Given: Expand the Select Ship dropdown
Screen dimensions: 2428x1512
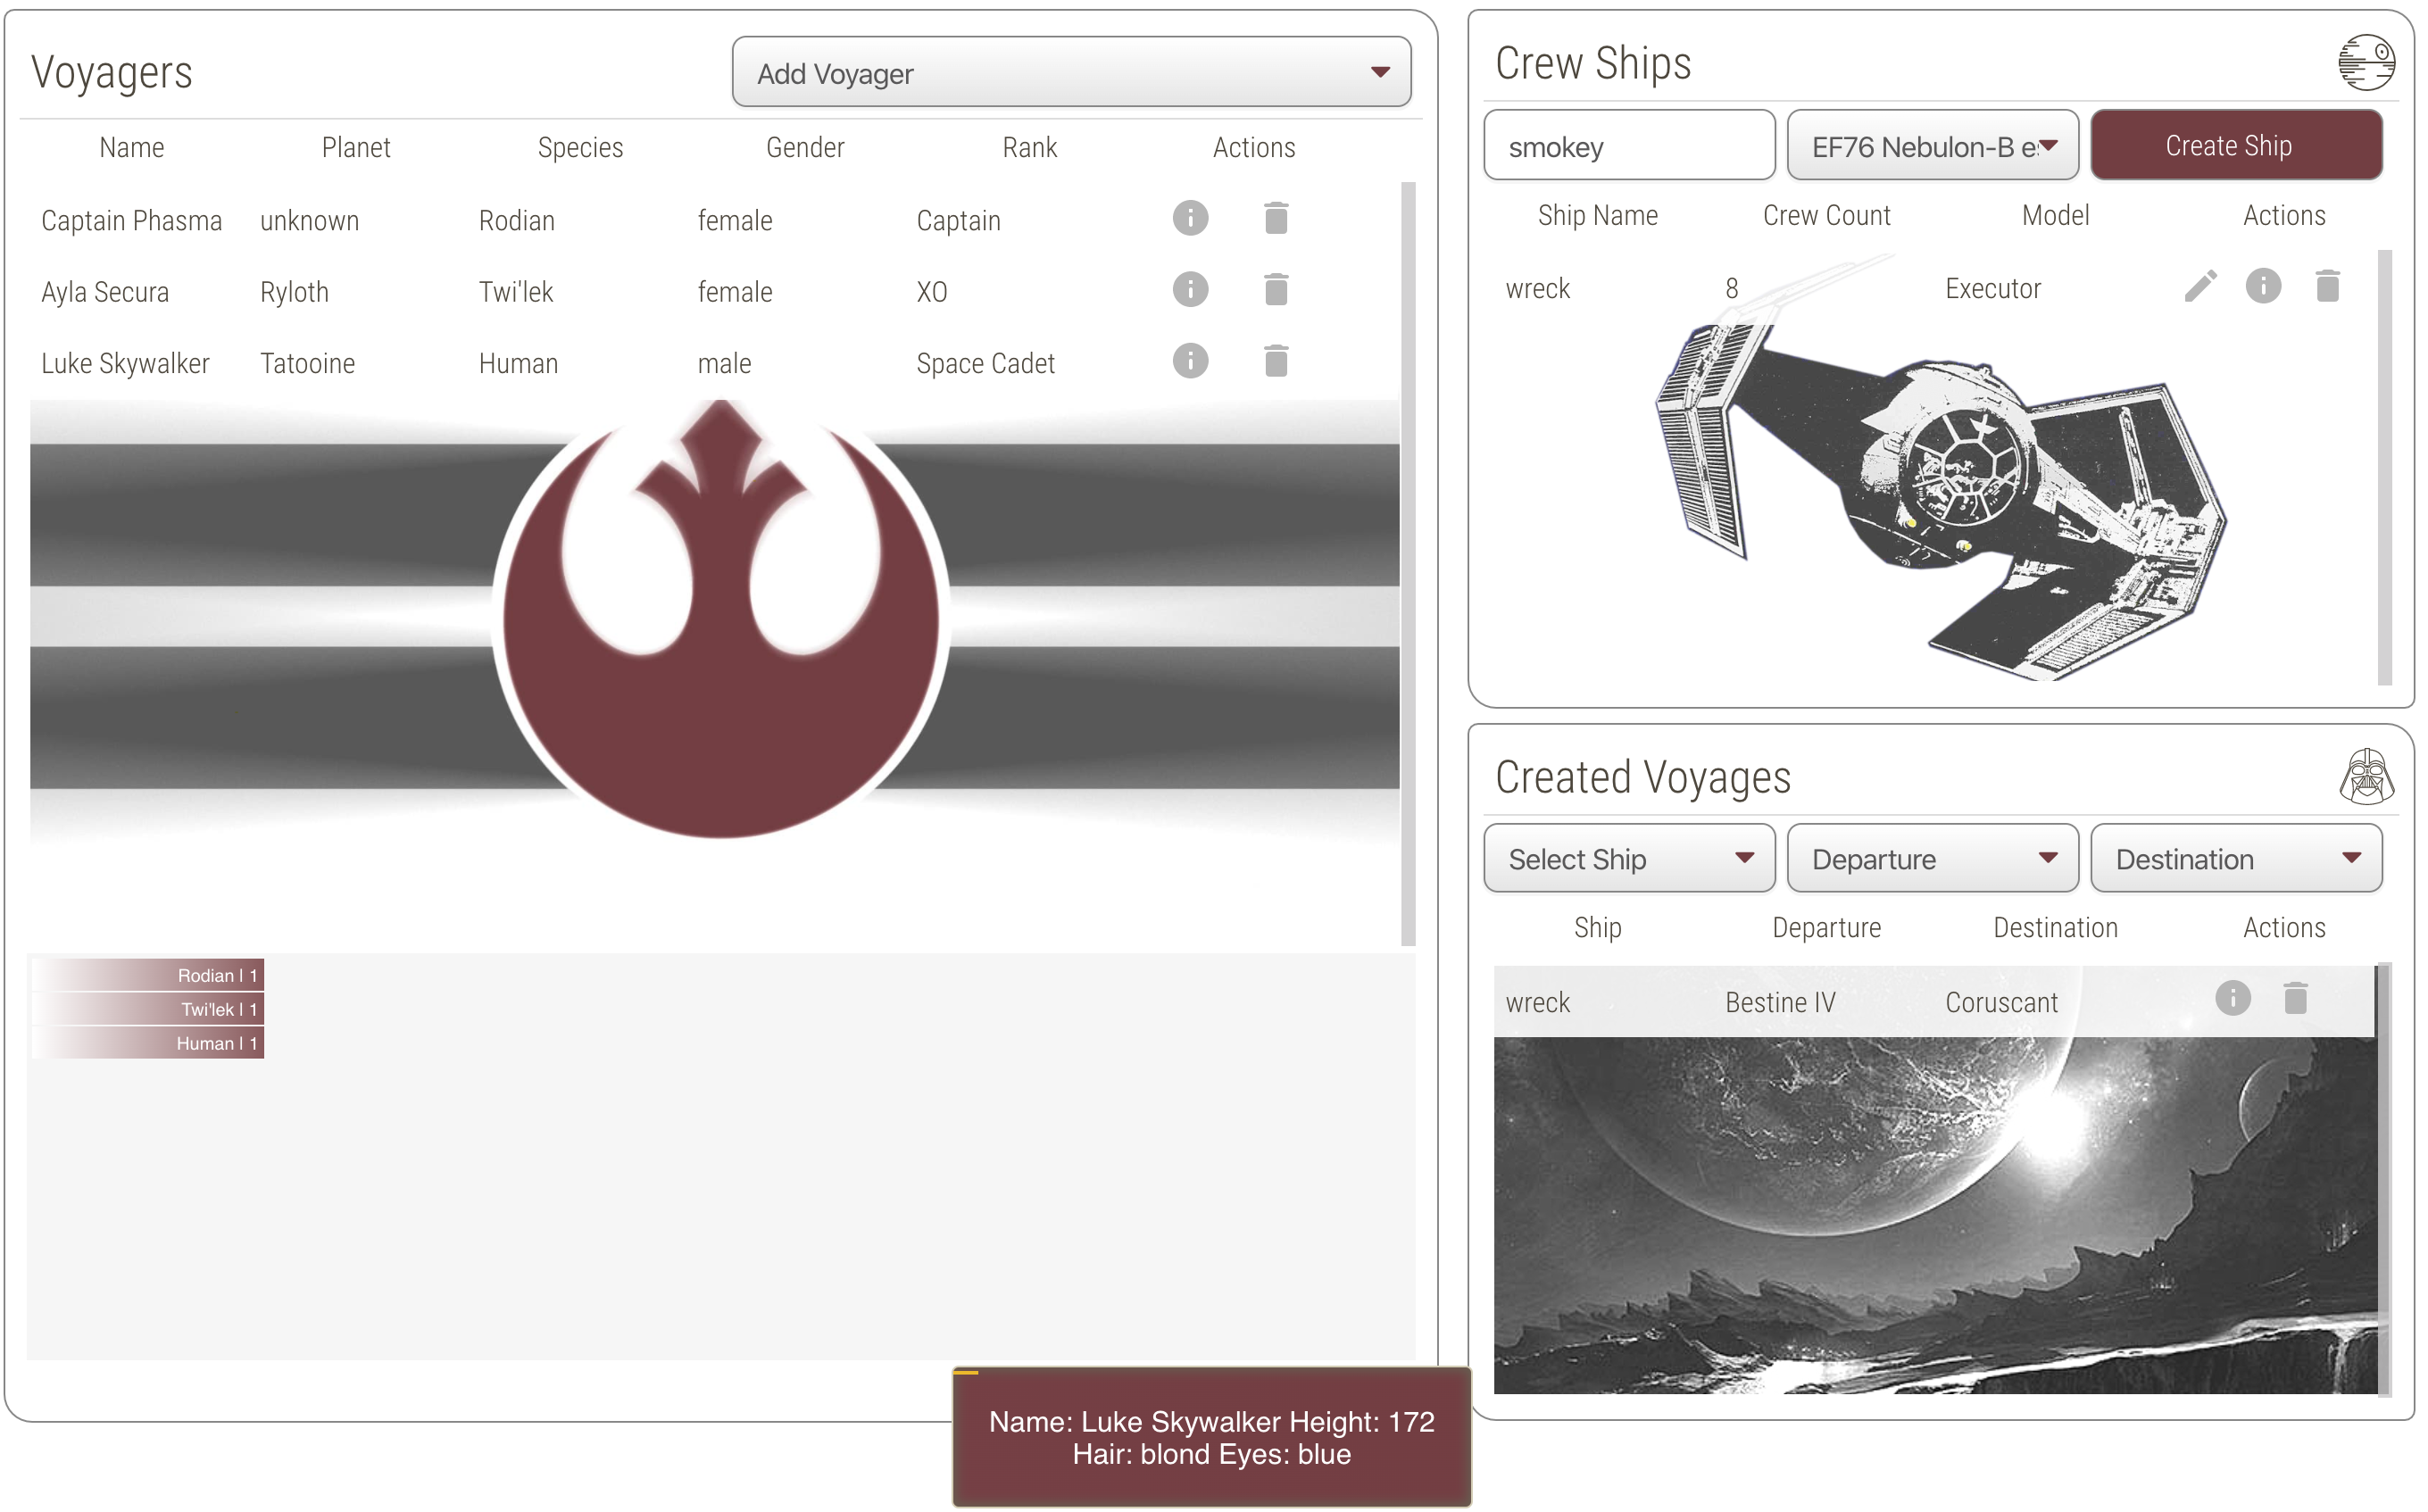Looking at the screenshot, I should [x=1628, y=859].
